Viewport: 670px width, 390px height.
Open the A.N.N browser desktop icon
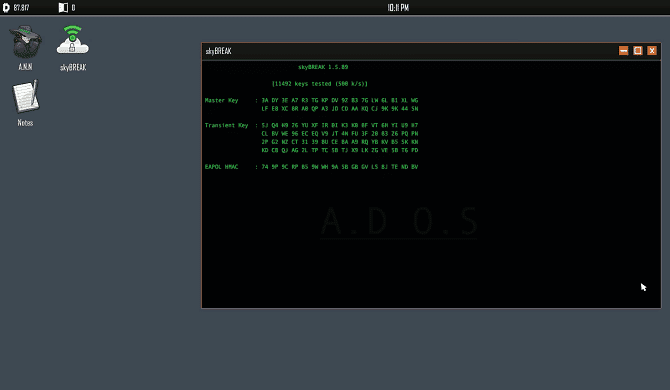25,42
